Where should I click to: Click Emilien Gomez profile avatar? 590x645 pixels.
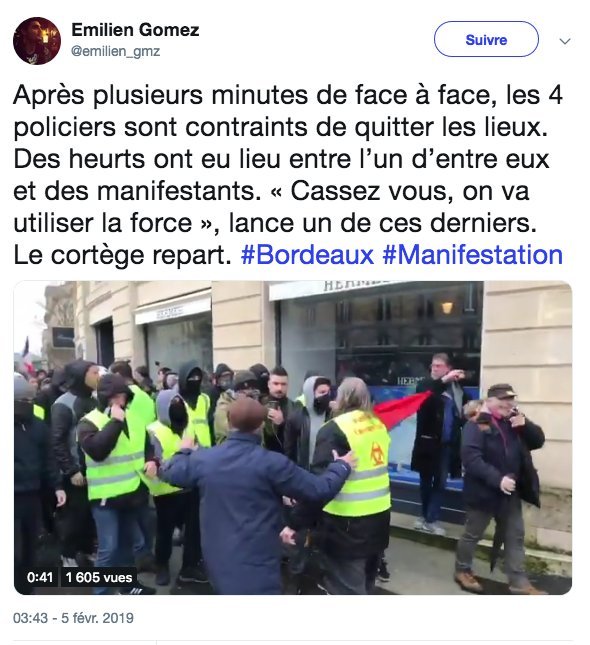[x=37, y=41]
